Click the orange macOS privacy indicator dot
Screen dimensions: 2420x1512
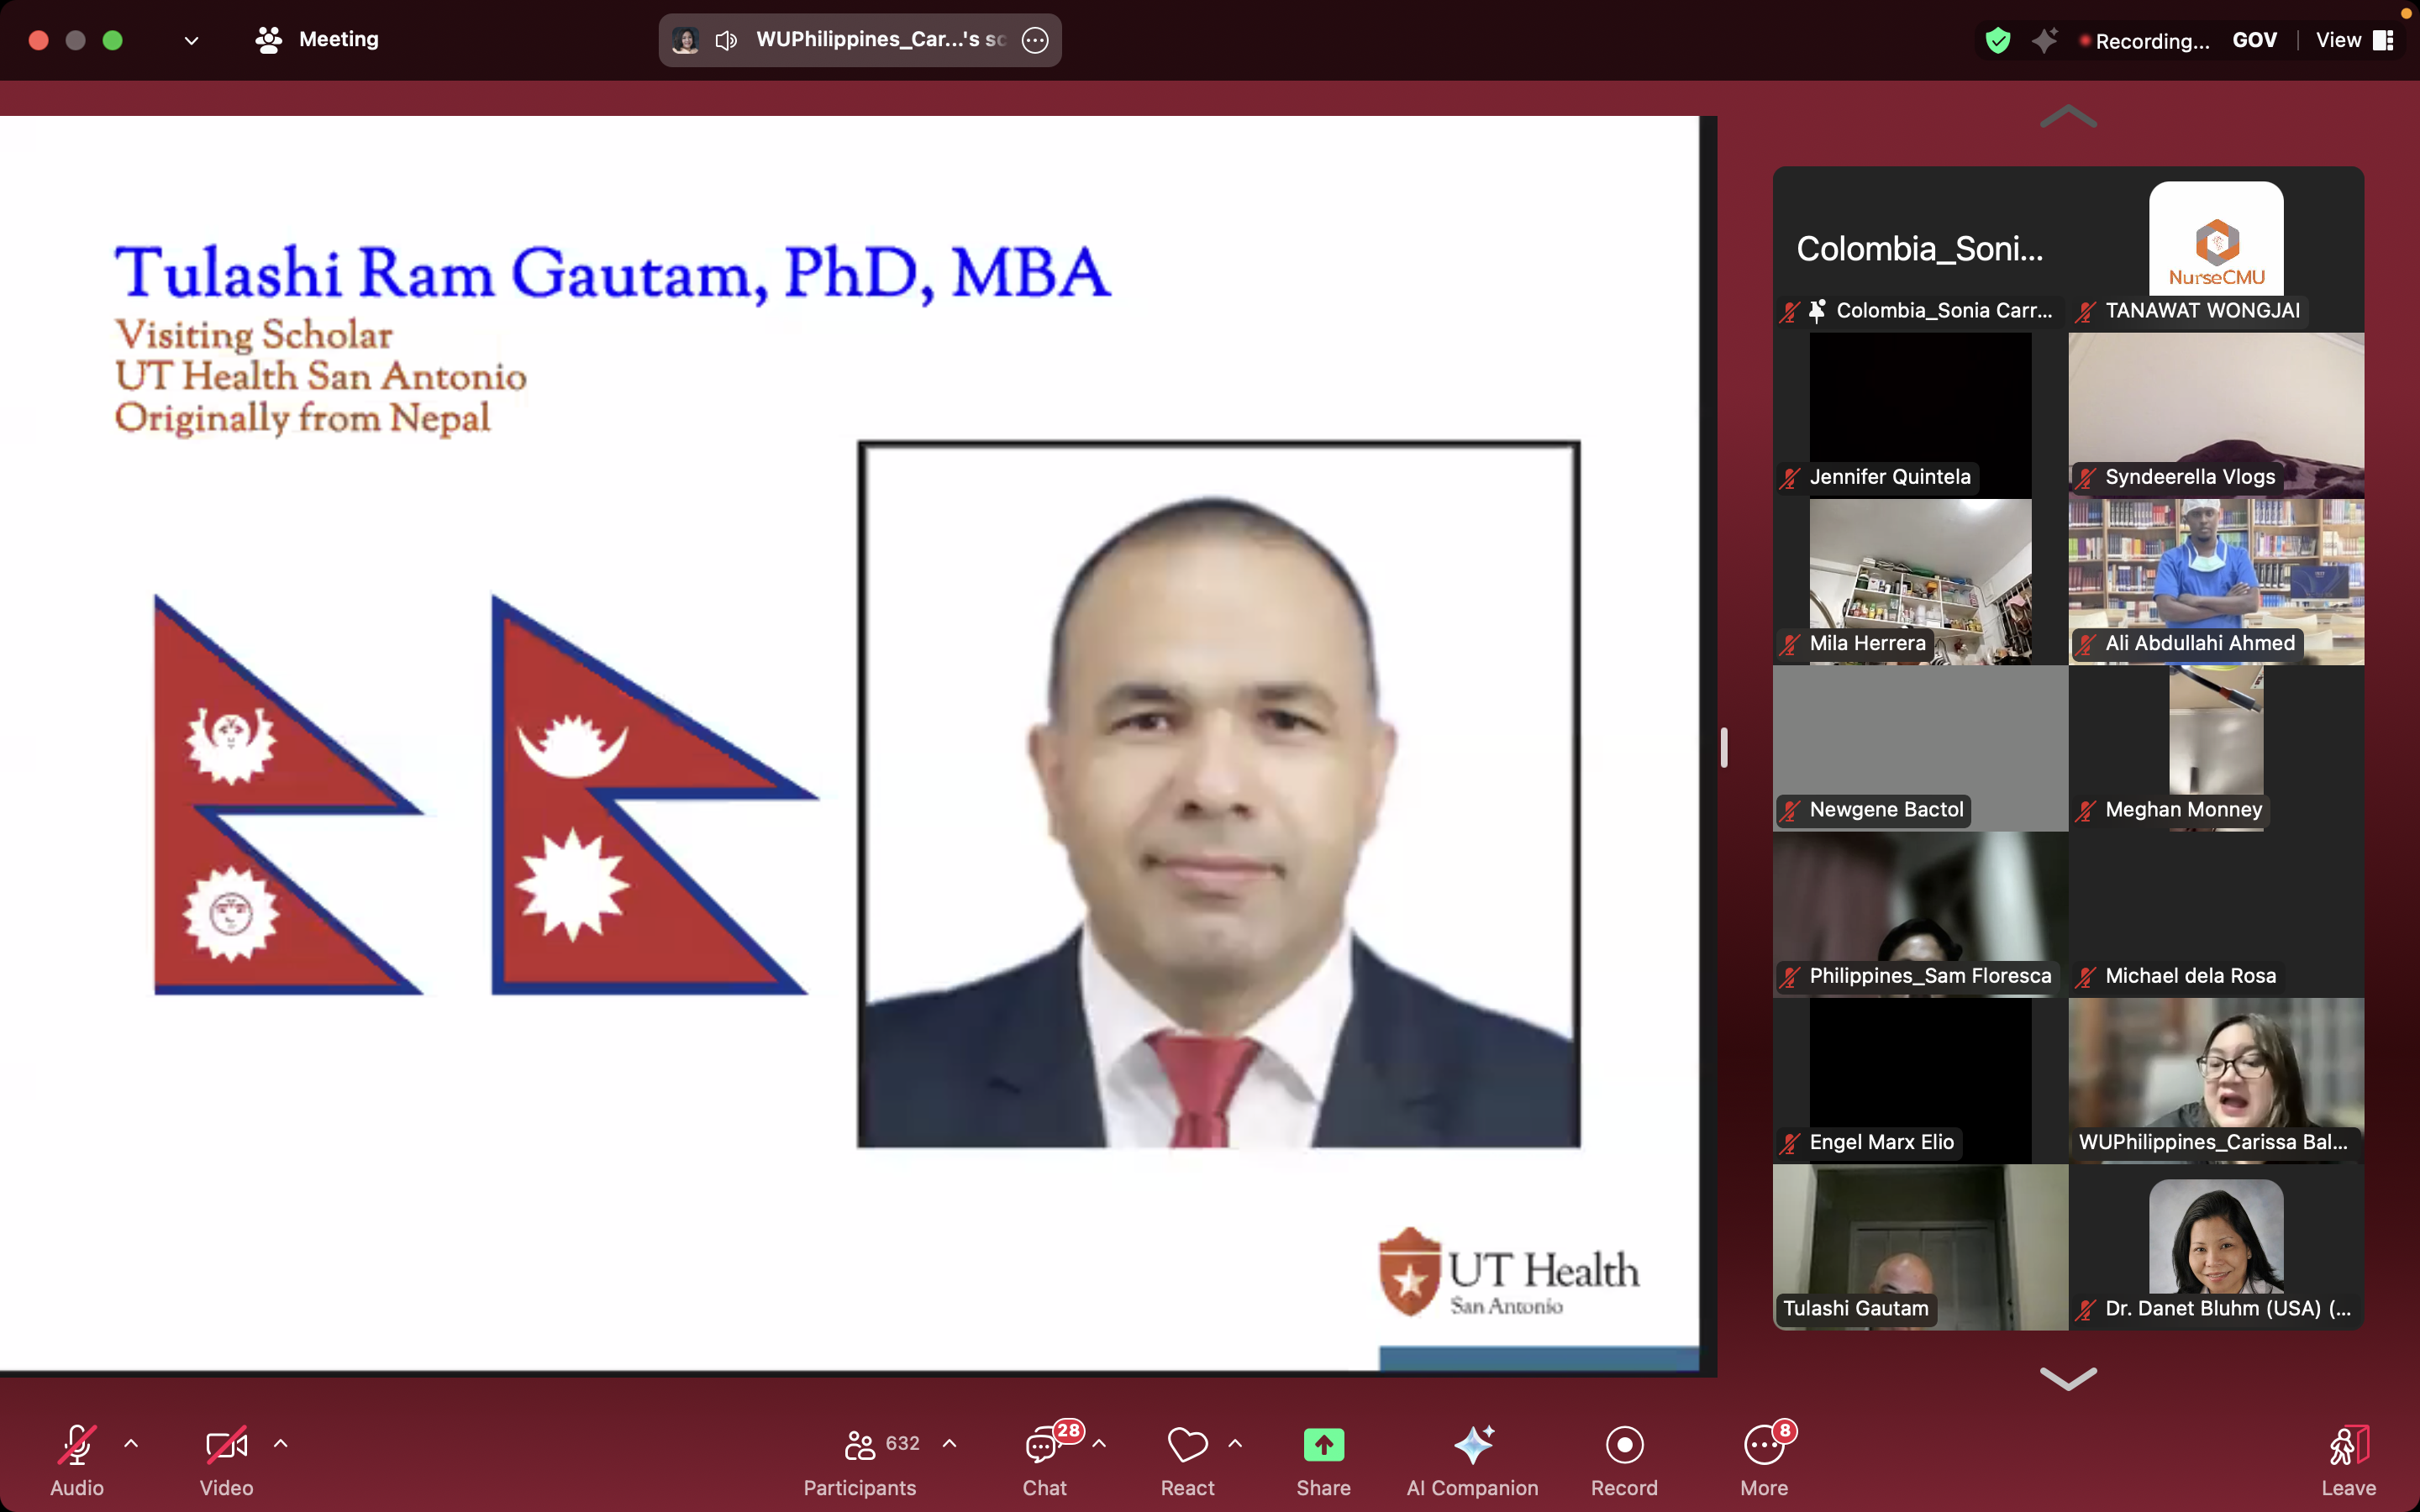[x=2406, y=13]
